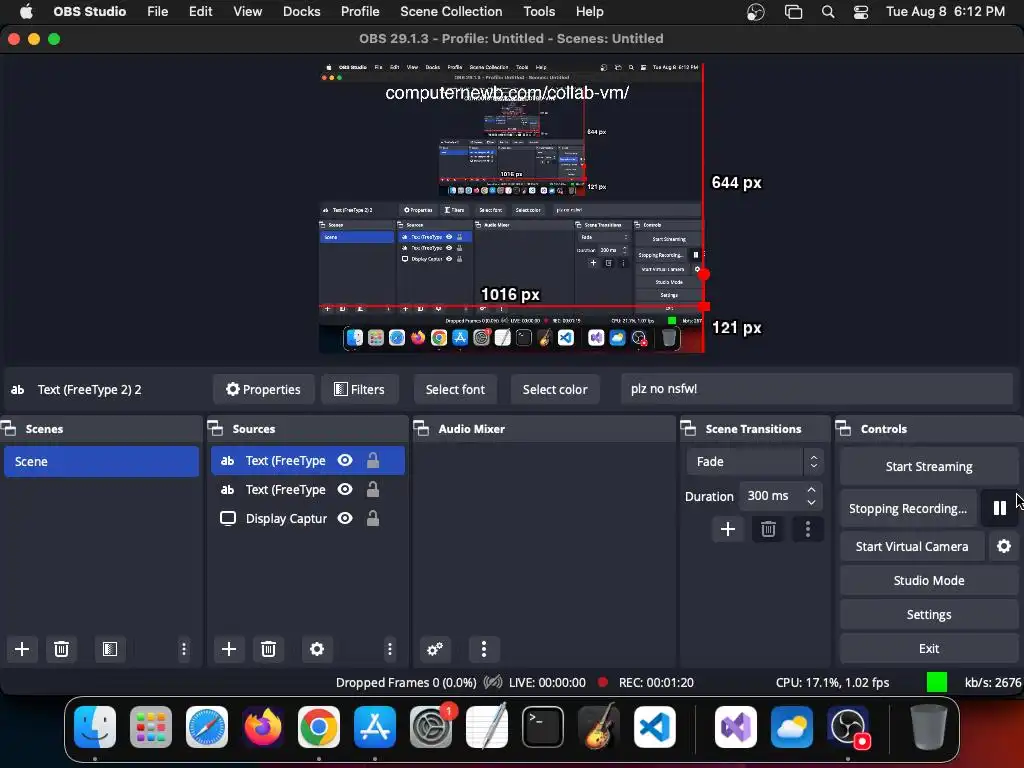This screenshot has height=768, width=1024.
Task: Click the Exit button in Controls
Action: (929, 648)
